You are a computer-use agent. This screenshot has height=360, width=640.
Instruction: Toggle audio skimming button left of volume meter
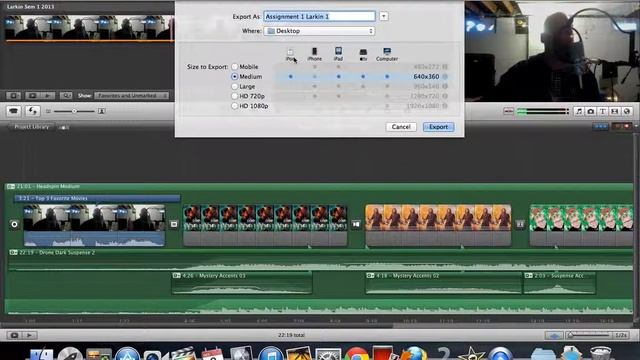(508, 111)
